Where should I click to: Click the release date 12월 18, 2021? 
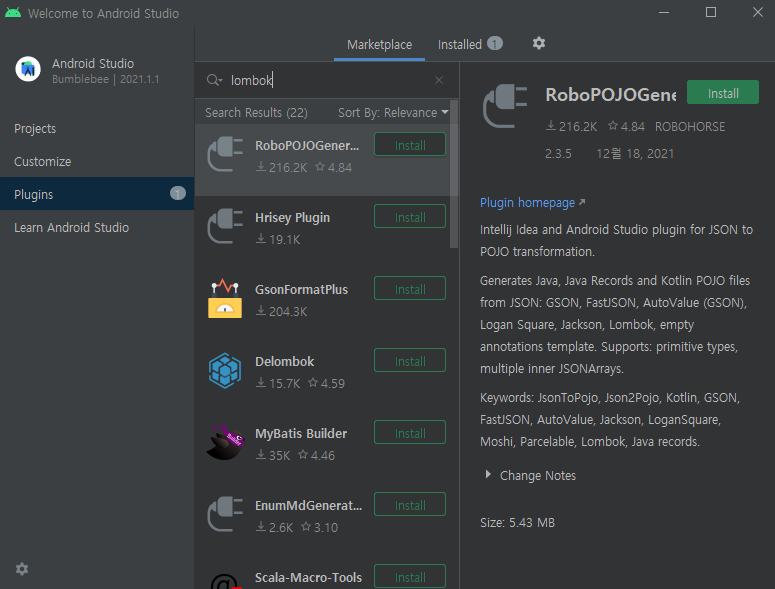(635, 154)
